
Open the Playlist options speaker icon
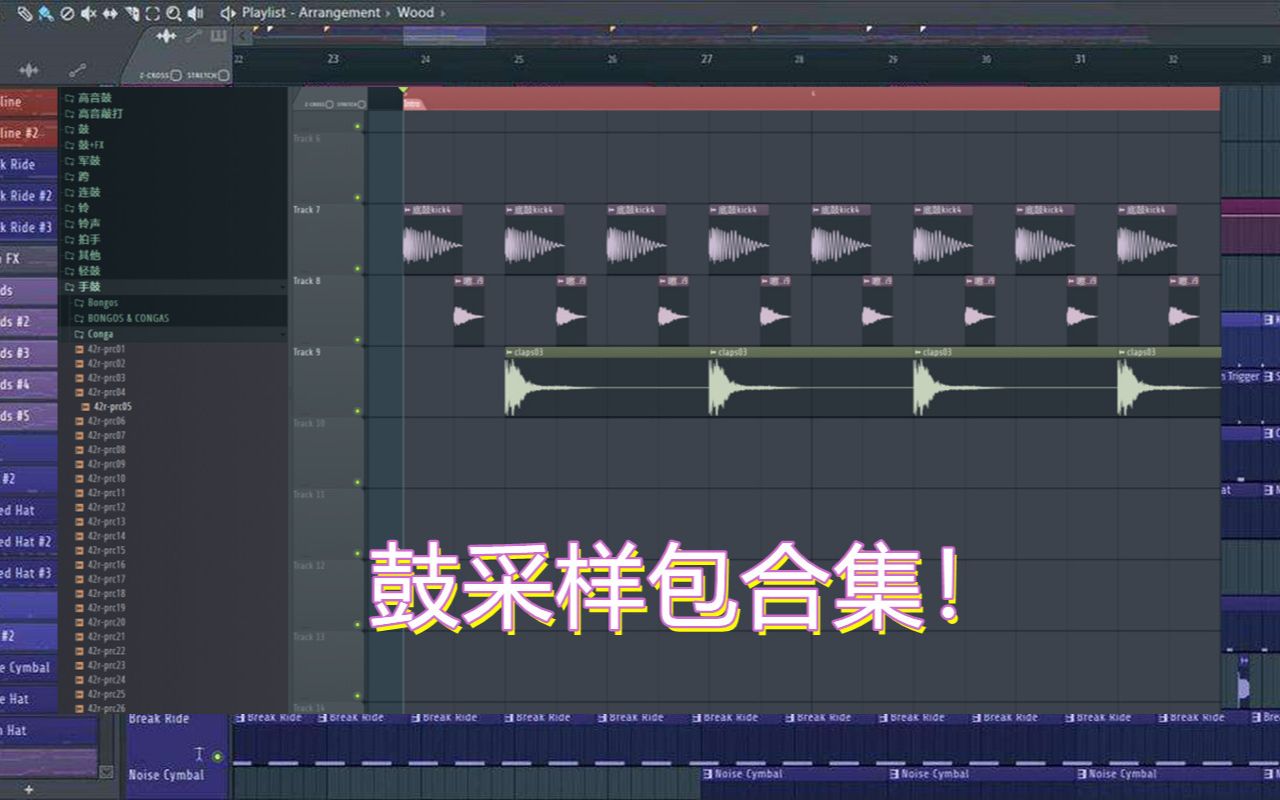(x=228, y=13)
